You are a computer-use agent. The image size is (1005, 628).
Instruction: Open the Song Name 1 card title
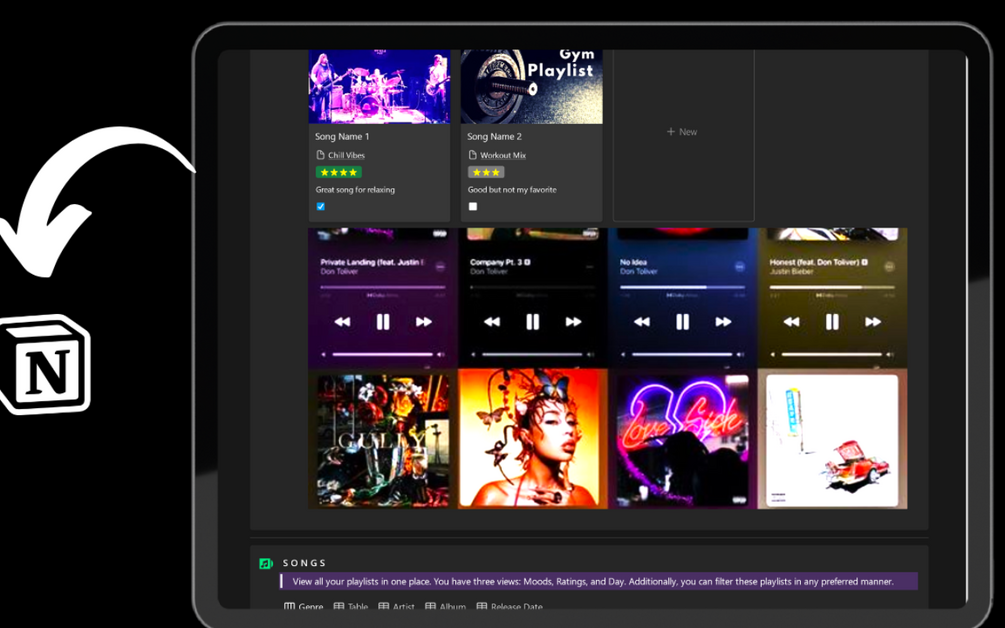(x=342, y=136)
